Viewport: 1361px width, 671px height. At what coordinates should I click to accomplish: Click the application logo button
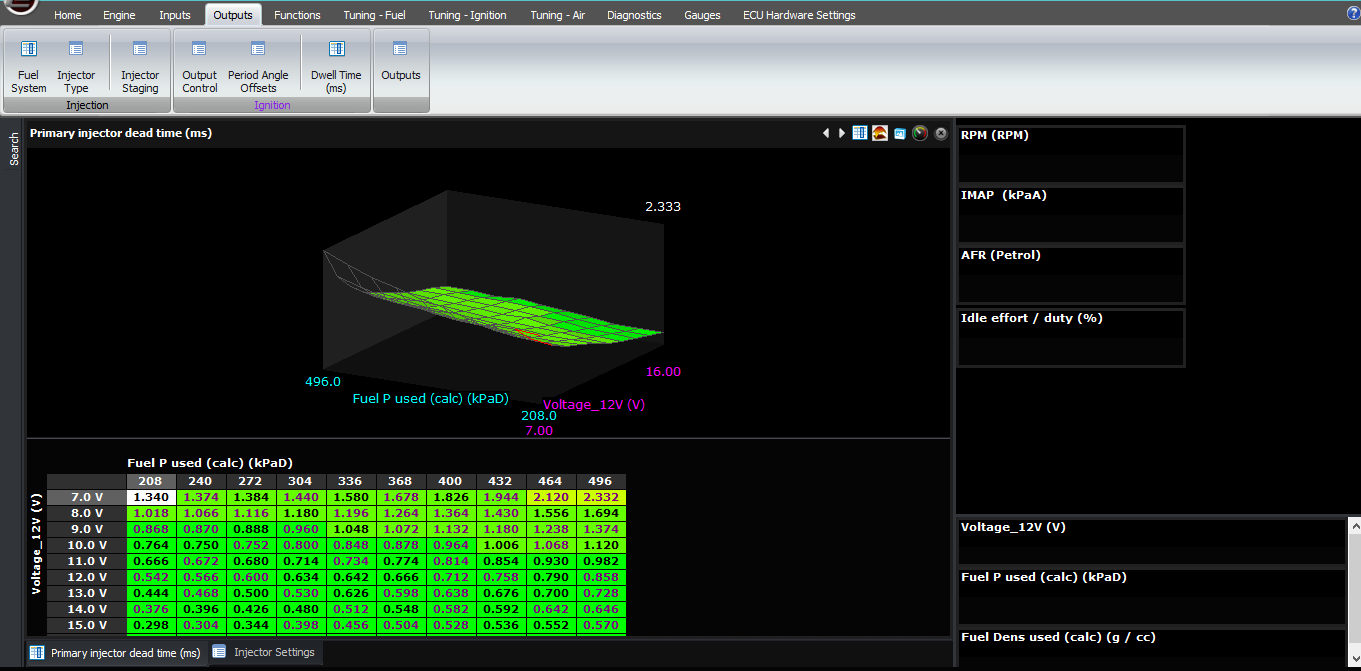(20, 6)
